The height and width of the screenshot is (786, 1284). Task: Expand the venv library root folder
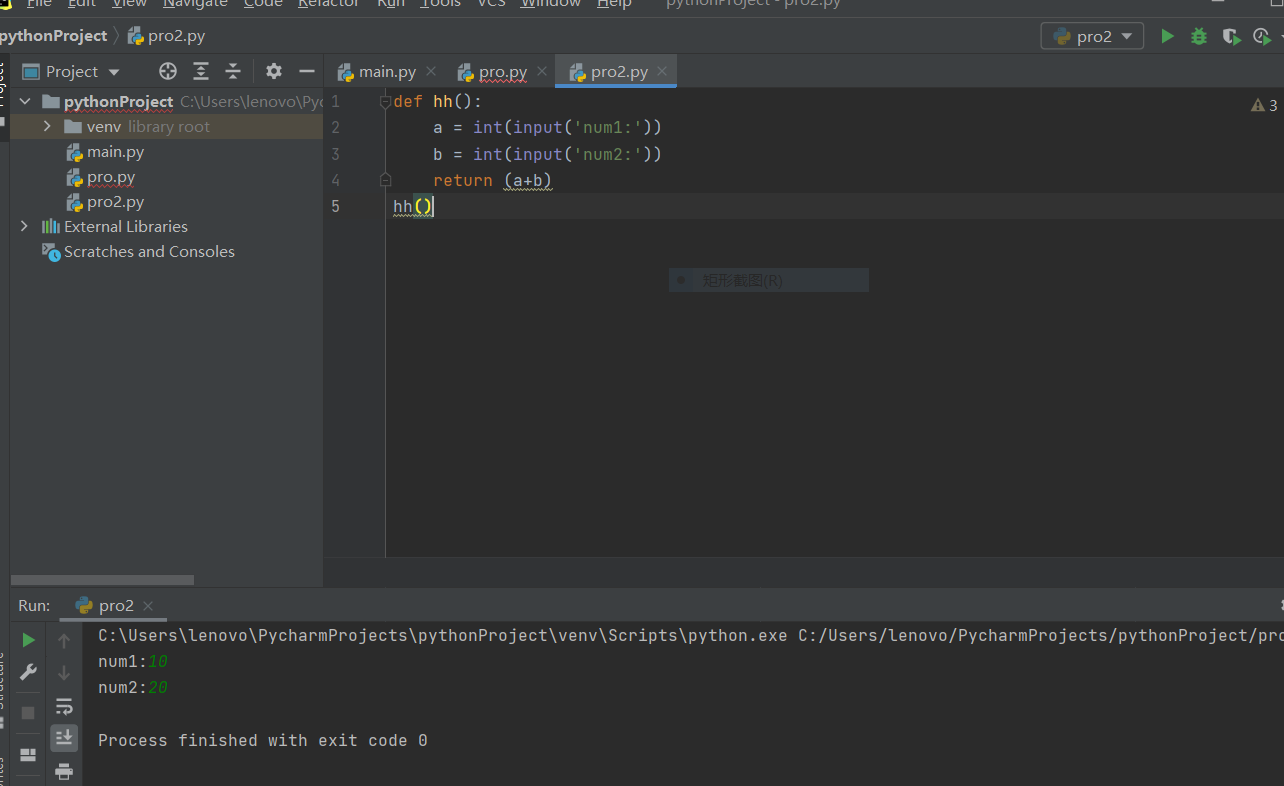[47, 126]
